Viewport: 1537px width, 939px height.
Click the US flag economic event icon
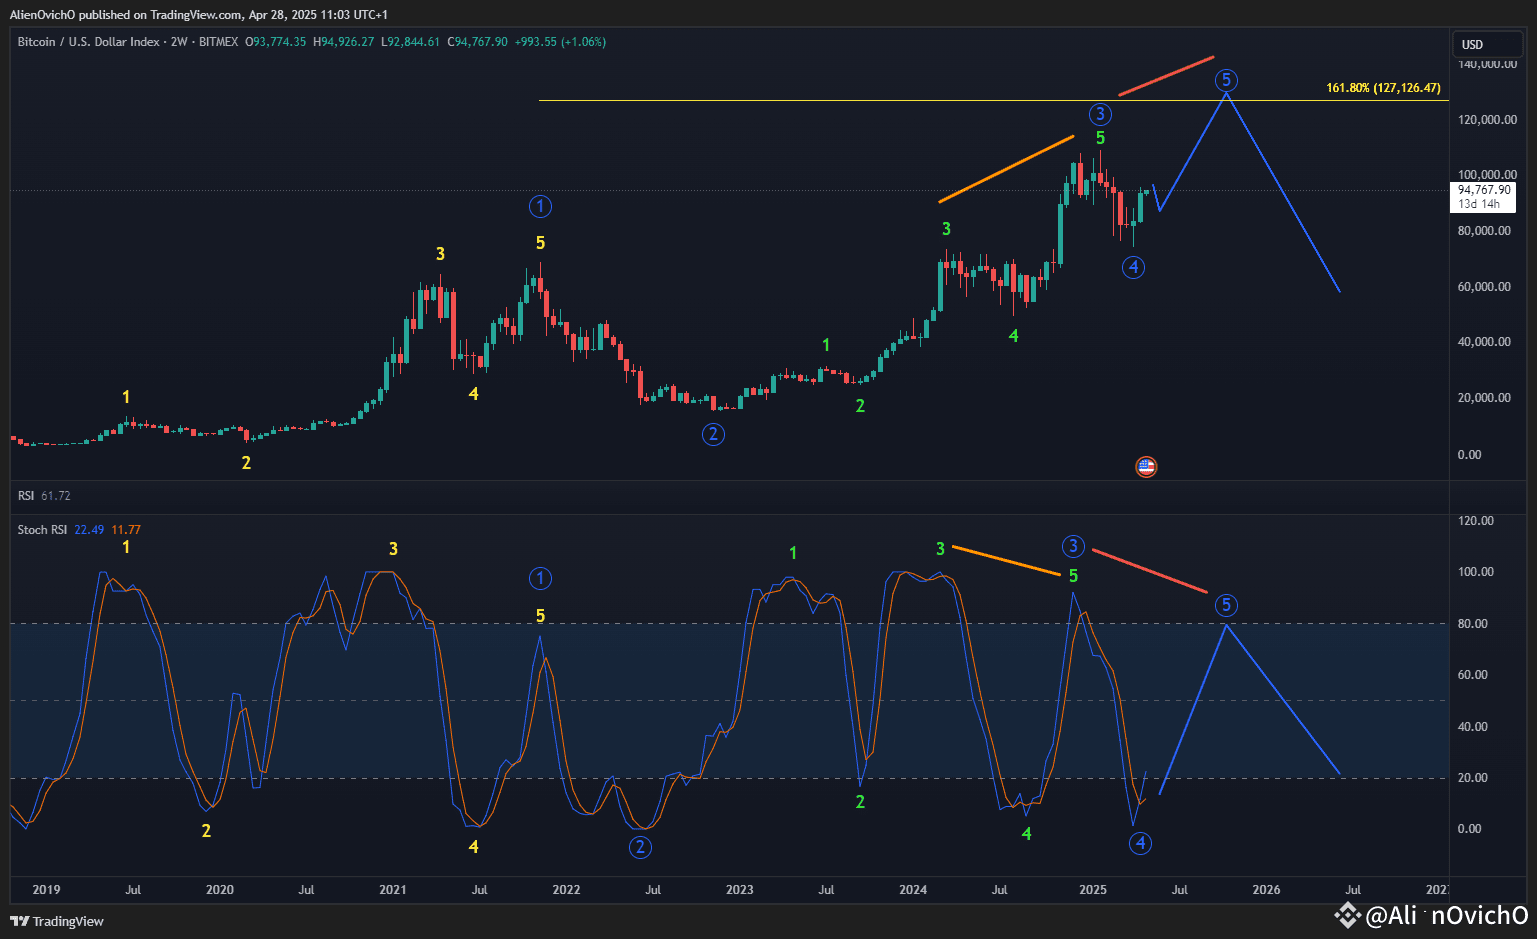point(1146,466)
